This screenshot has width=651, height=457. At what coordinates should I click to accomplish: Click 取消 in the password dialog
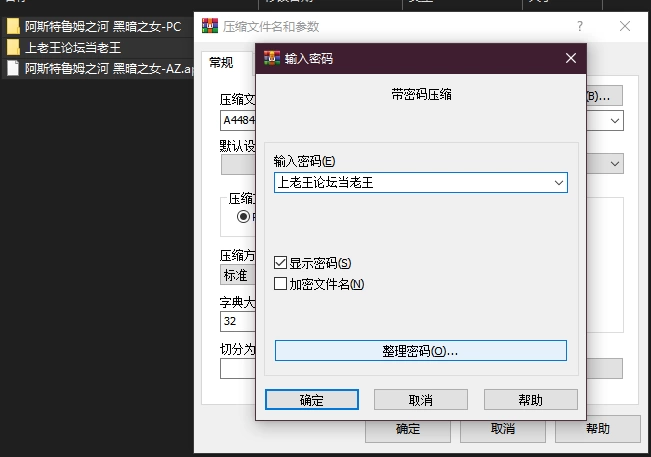421,400
